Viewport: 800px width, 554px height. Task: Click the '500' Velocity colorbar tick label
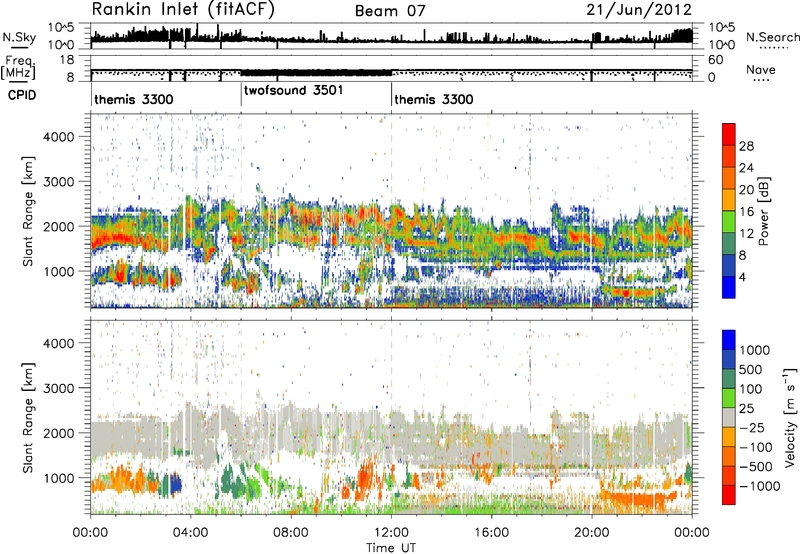click(751, 370)
